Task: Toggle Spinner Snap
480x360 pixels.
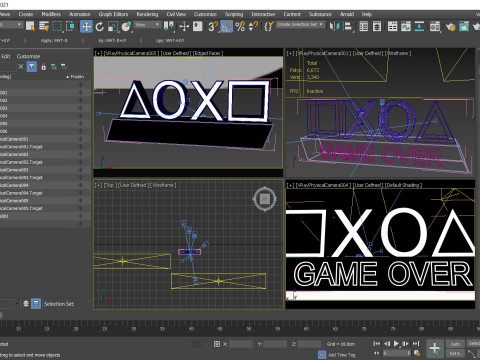Action: pyautogui.click(x=253, y=26)
